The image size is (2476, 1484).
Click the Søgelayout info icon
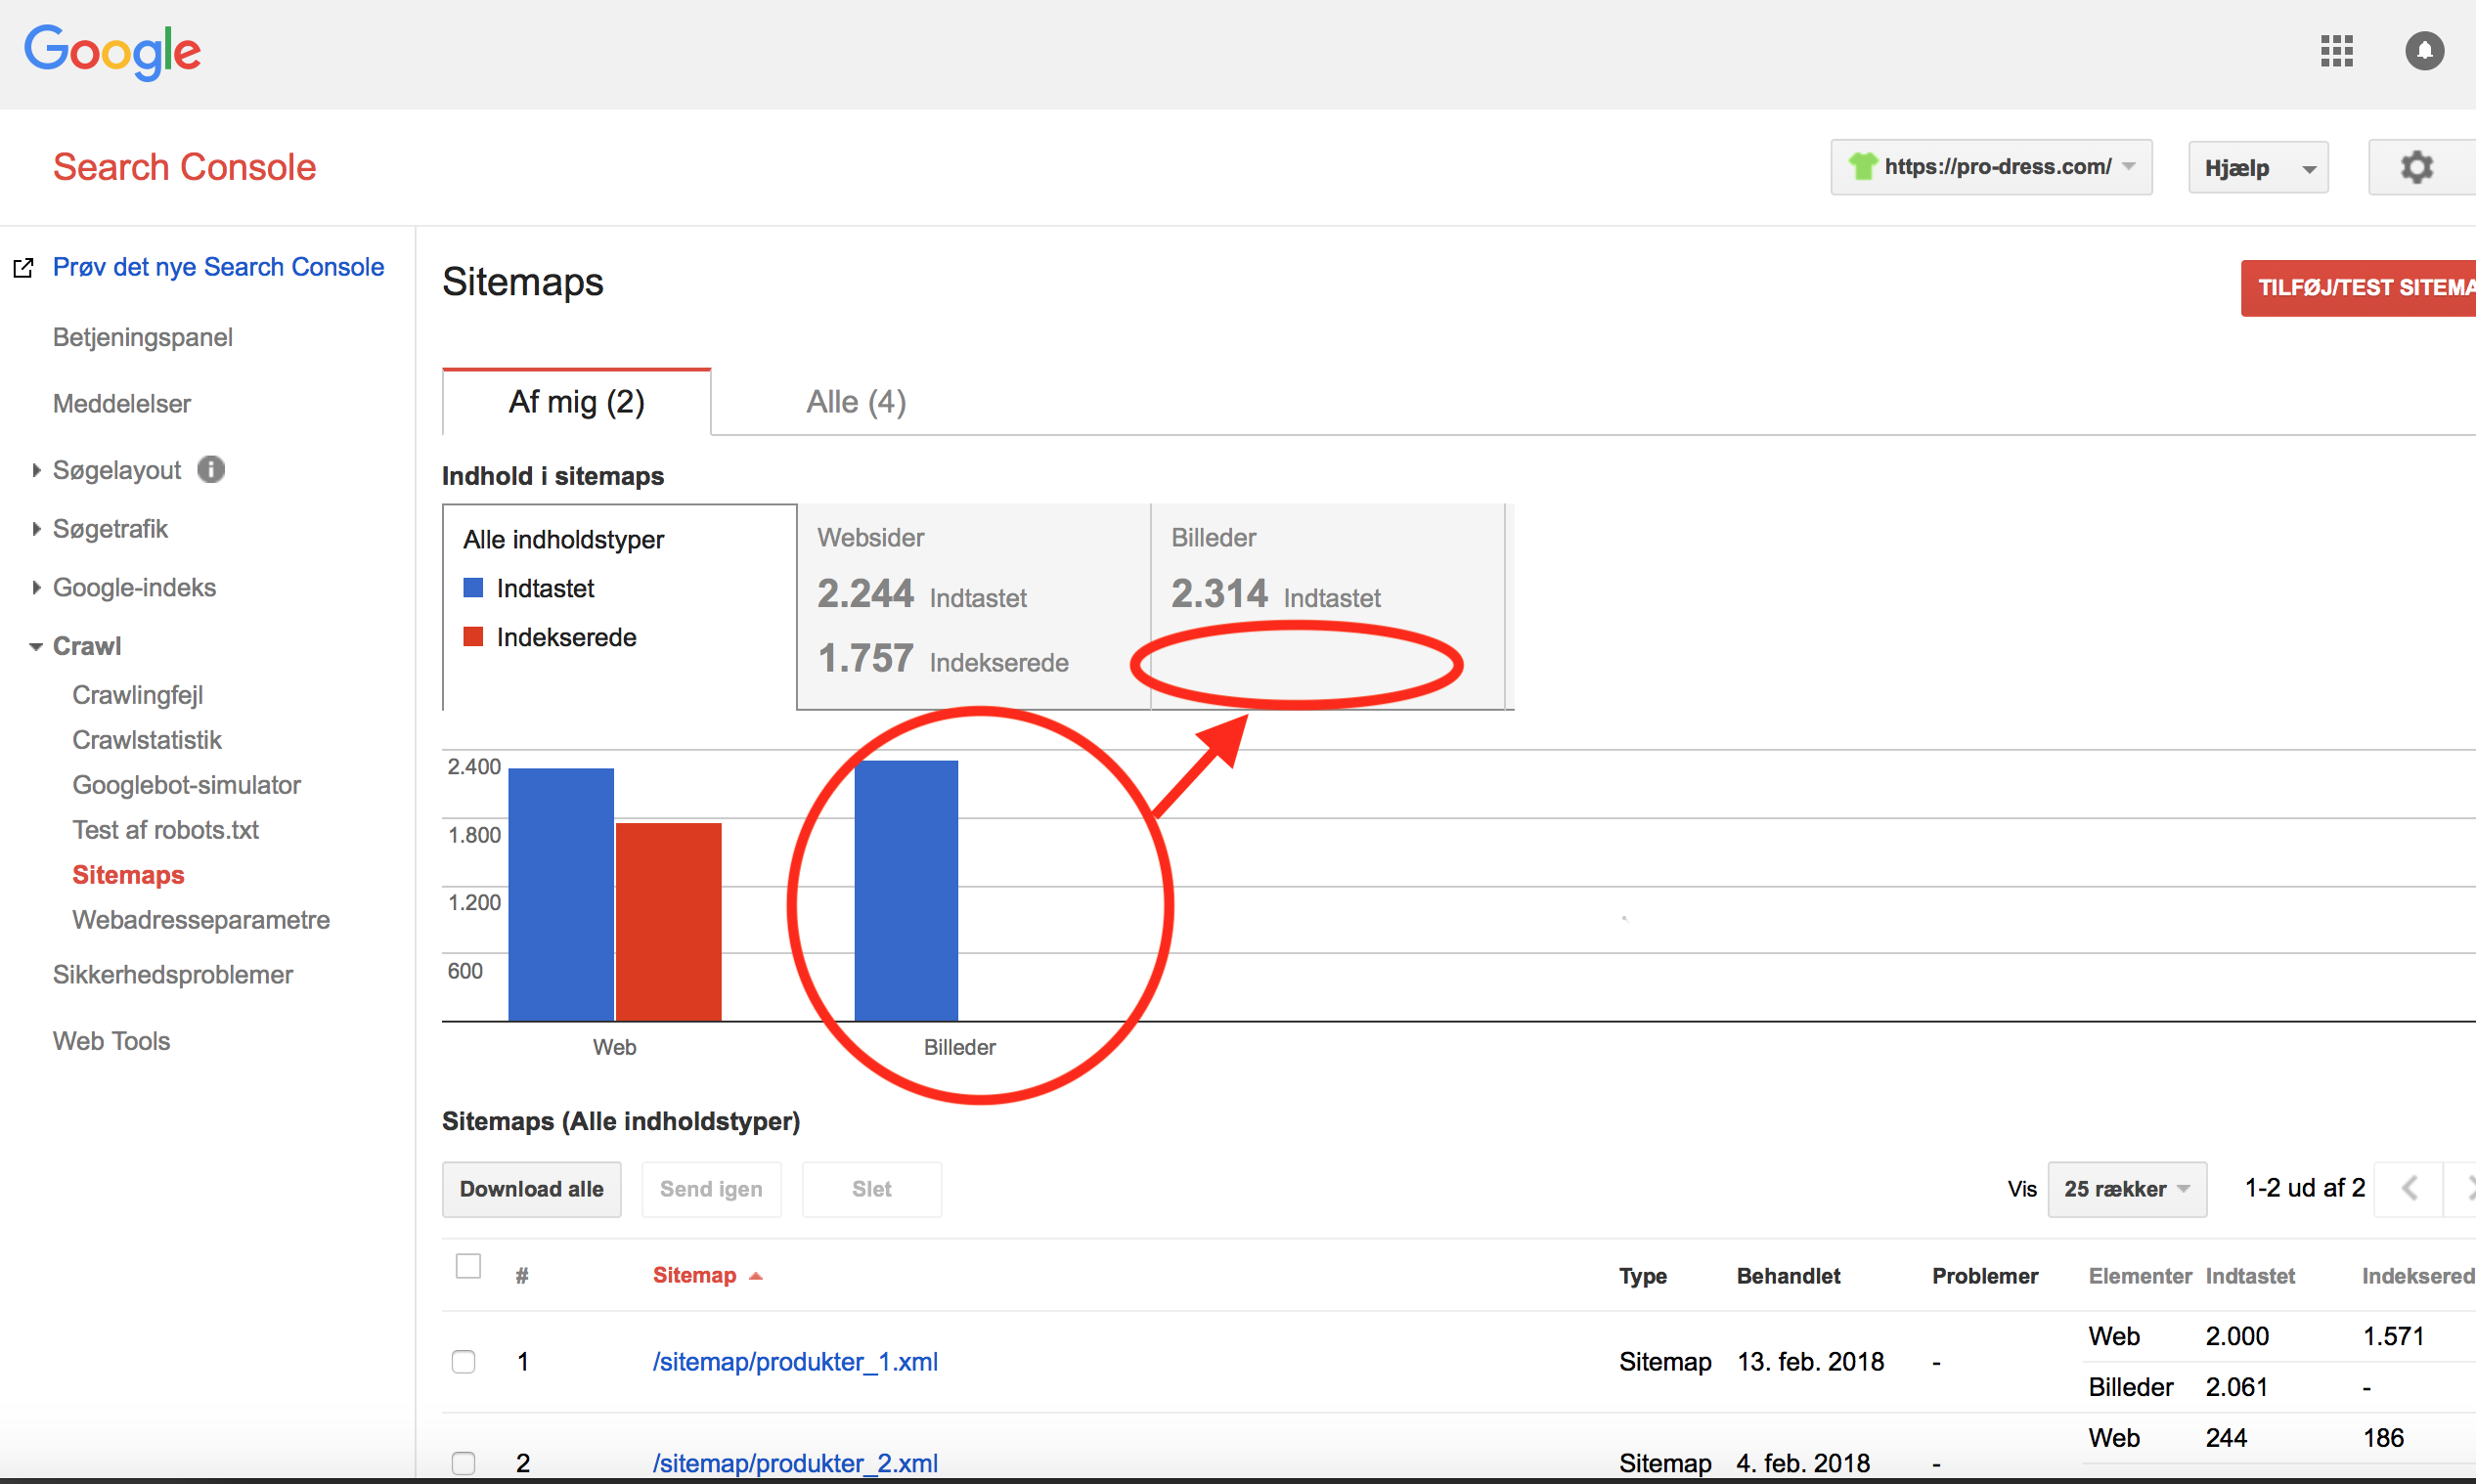[x=211, y=469]
